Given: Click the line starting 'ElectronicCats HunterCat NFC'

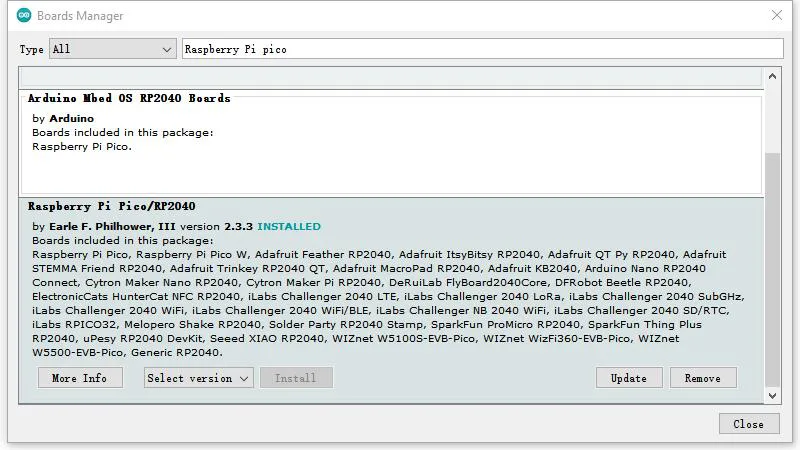Looking at the screenshot, I should pos(388,296).
